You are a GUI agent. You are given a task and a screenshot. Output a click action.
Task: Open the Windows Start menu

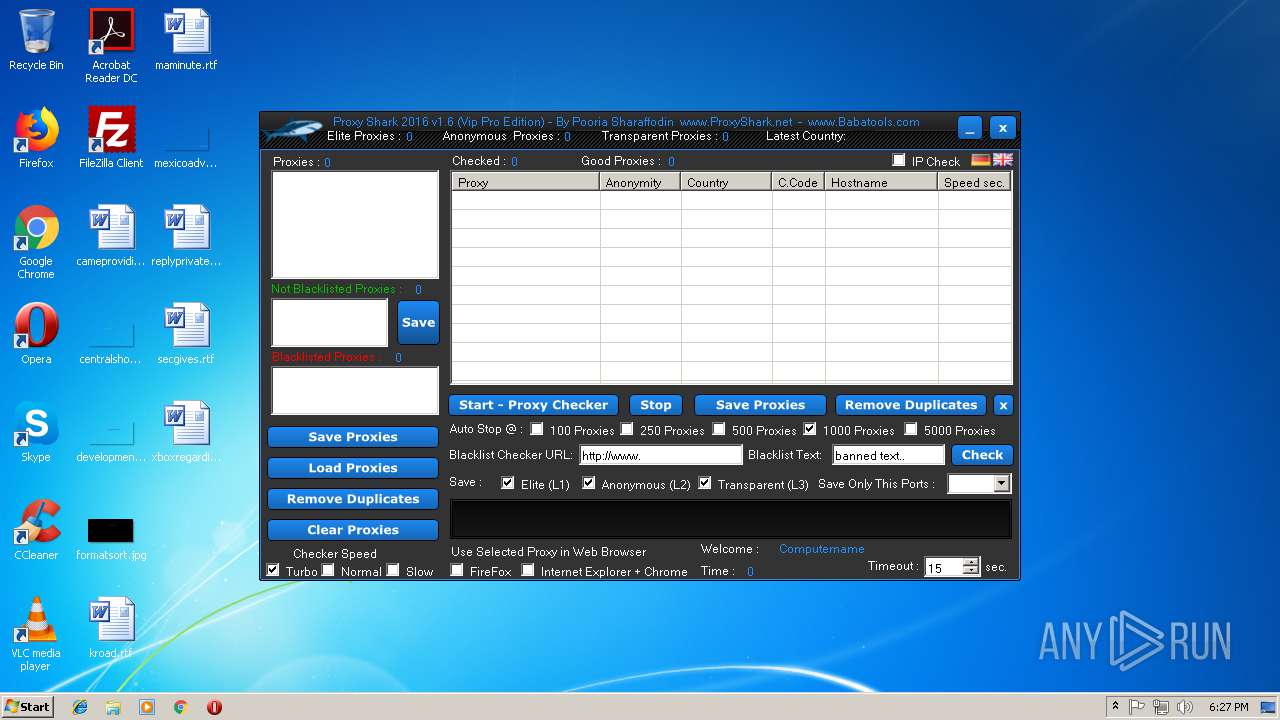[x=27, y=707]
